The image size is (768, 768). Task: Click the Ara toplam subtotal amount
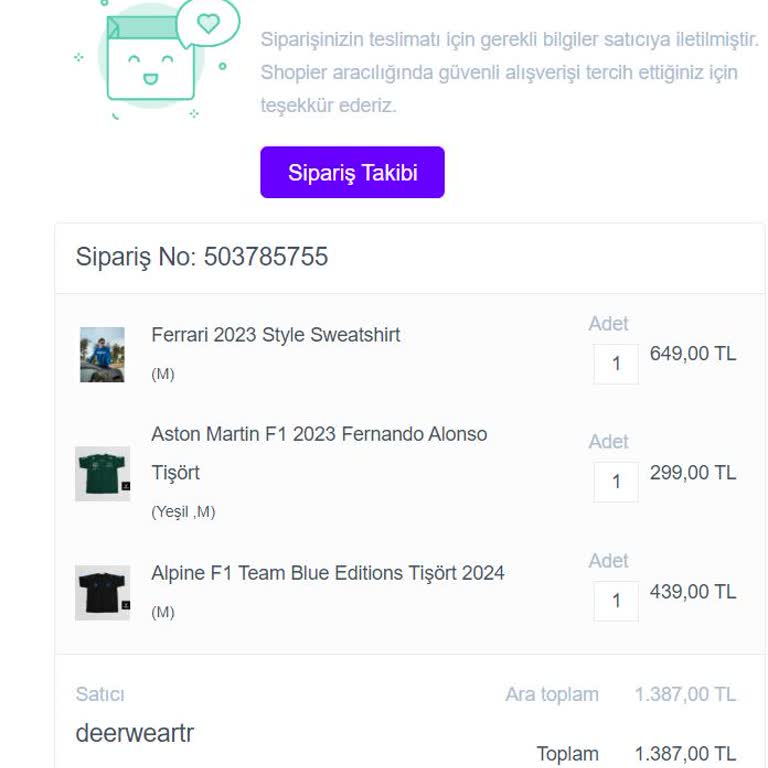pos(685,694)
